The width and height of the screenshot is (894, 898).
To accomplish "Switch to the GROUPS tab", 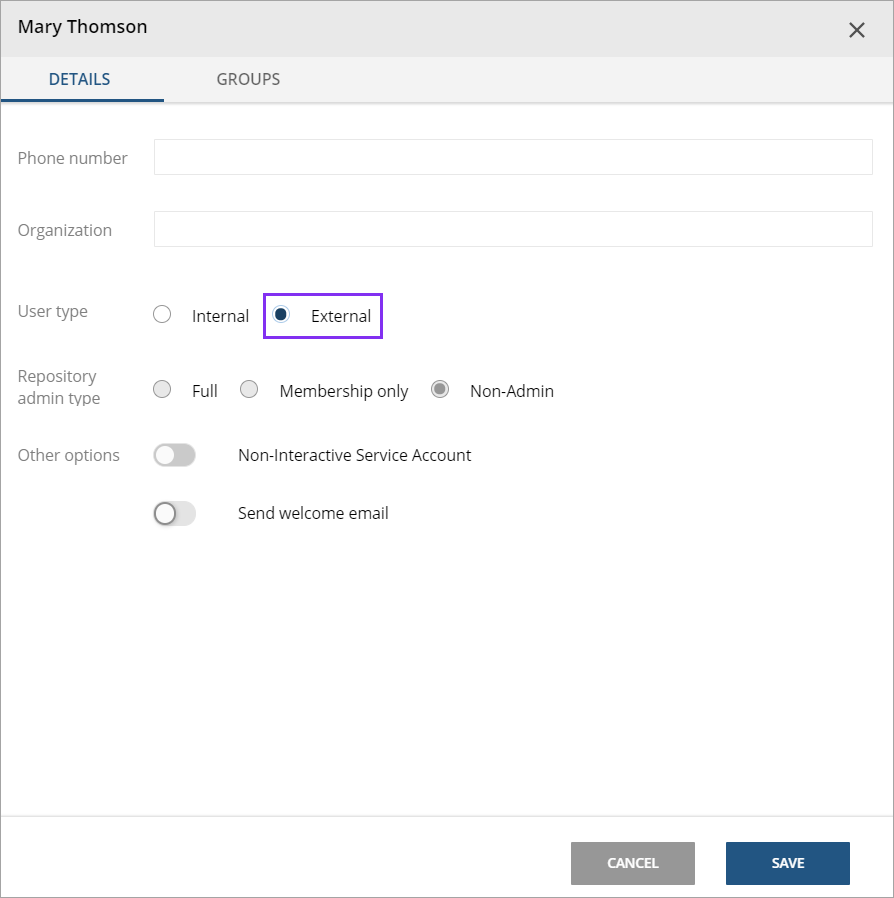I will tap(247, 79).
